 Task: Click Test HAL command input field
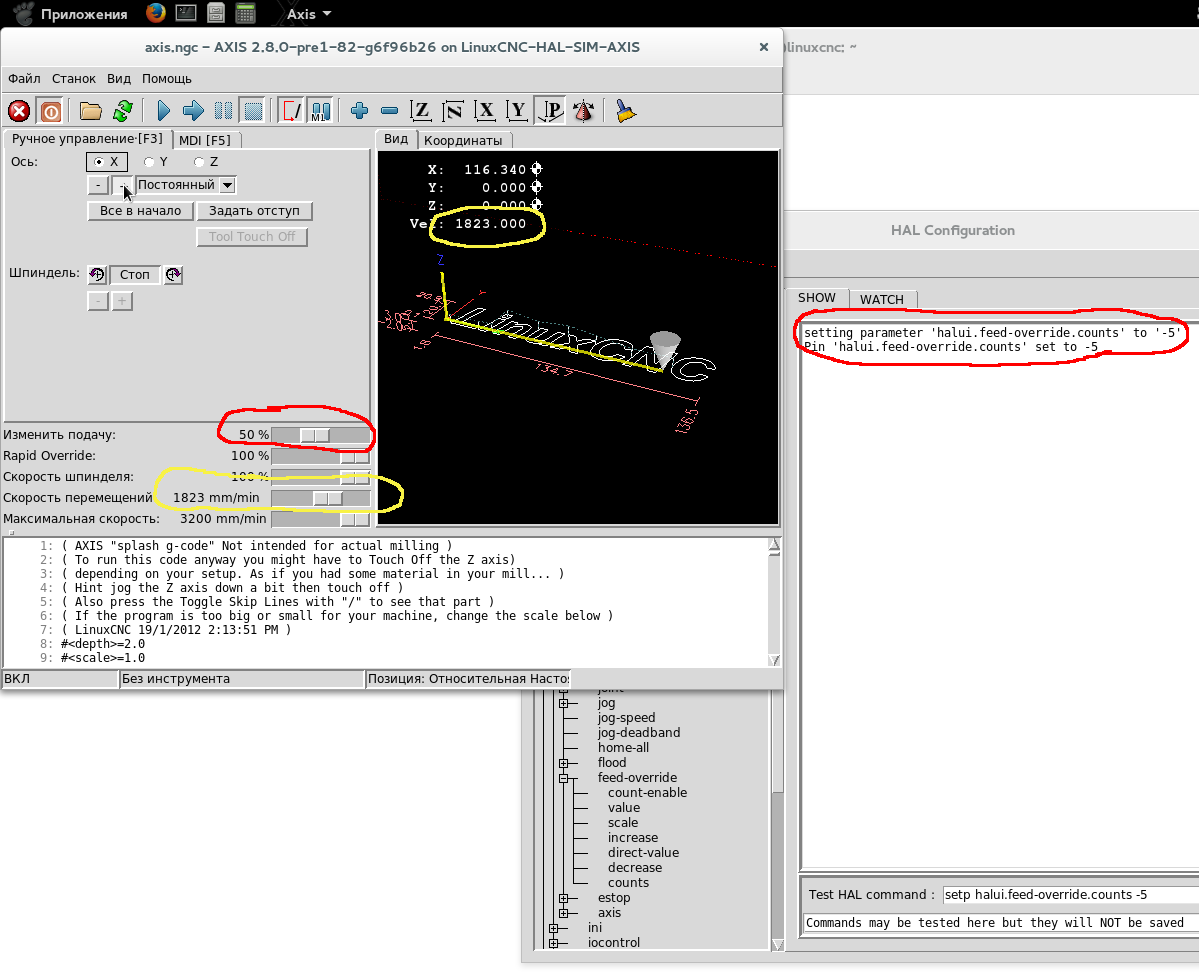[1071, 895]
